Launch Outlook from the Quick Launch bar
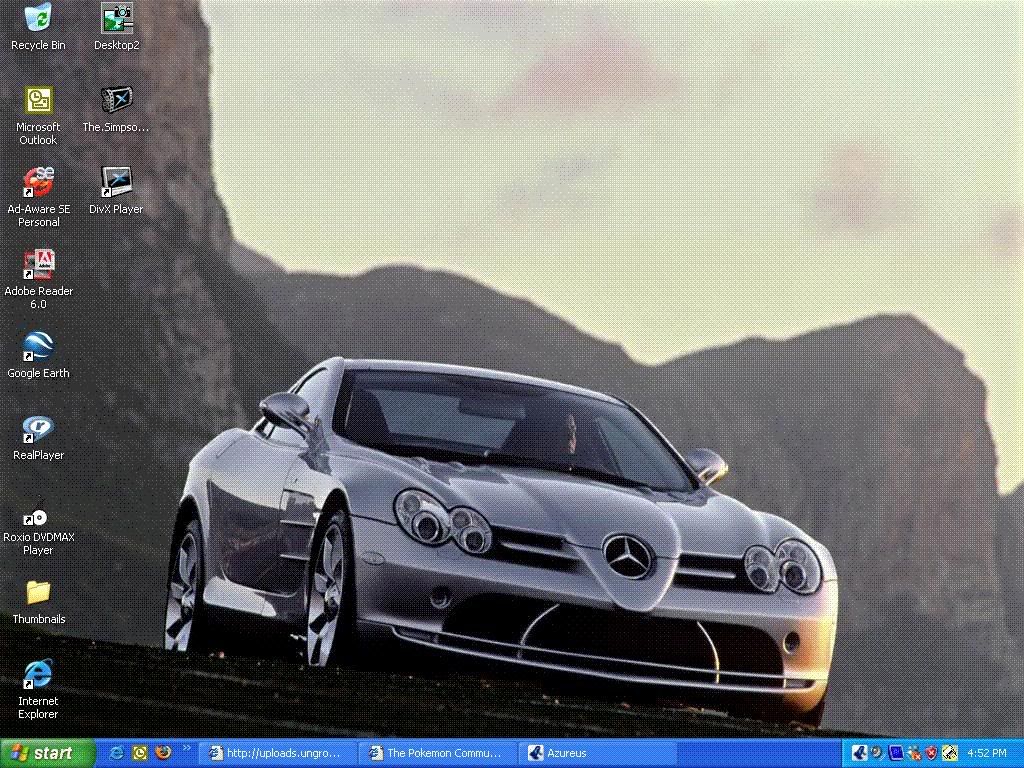The height and width of the screenshot is (768, 1024). coord(140,753)
